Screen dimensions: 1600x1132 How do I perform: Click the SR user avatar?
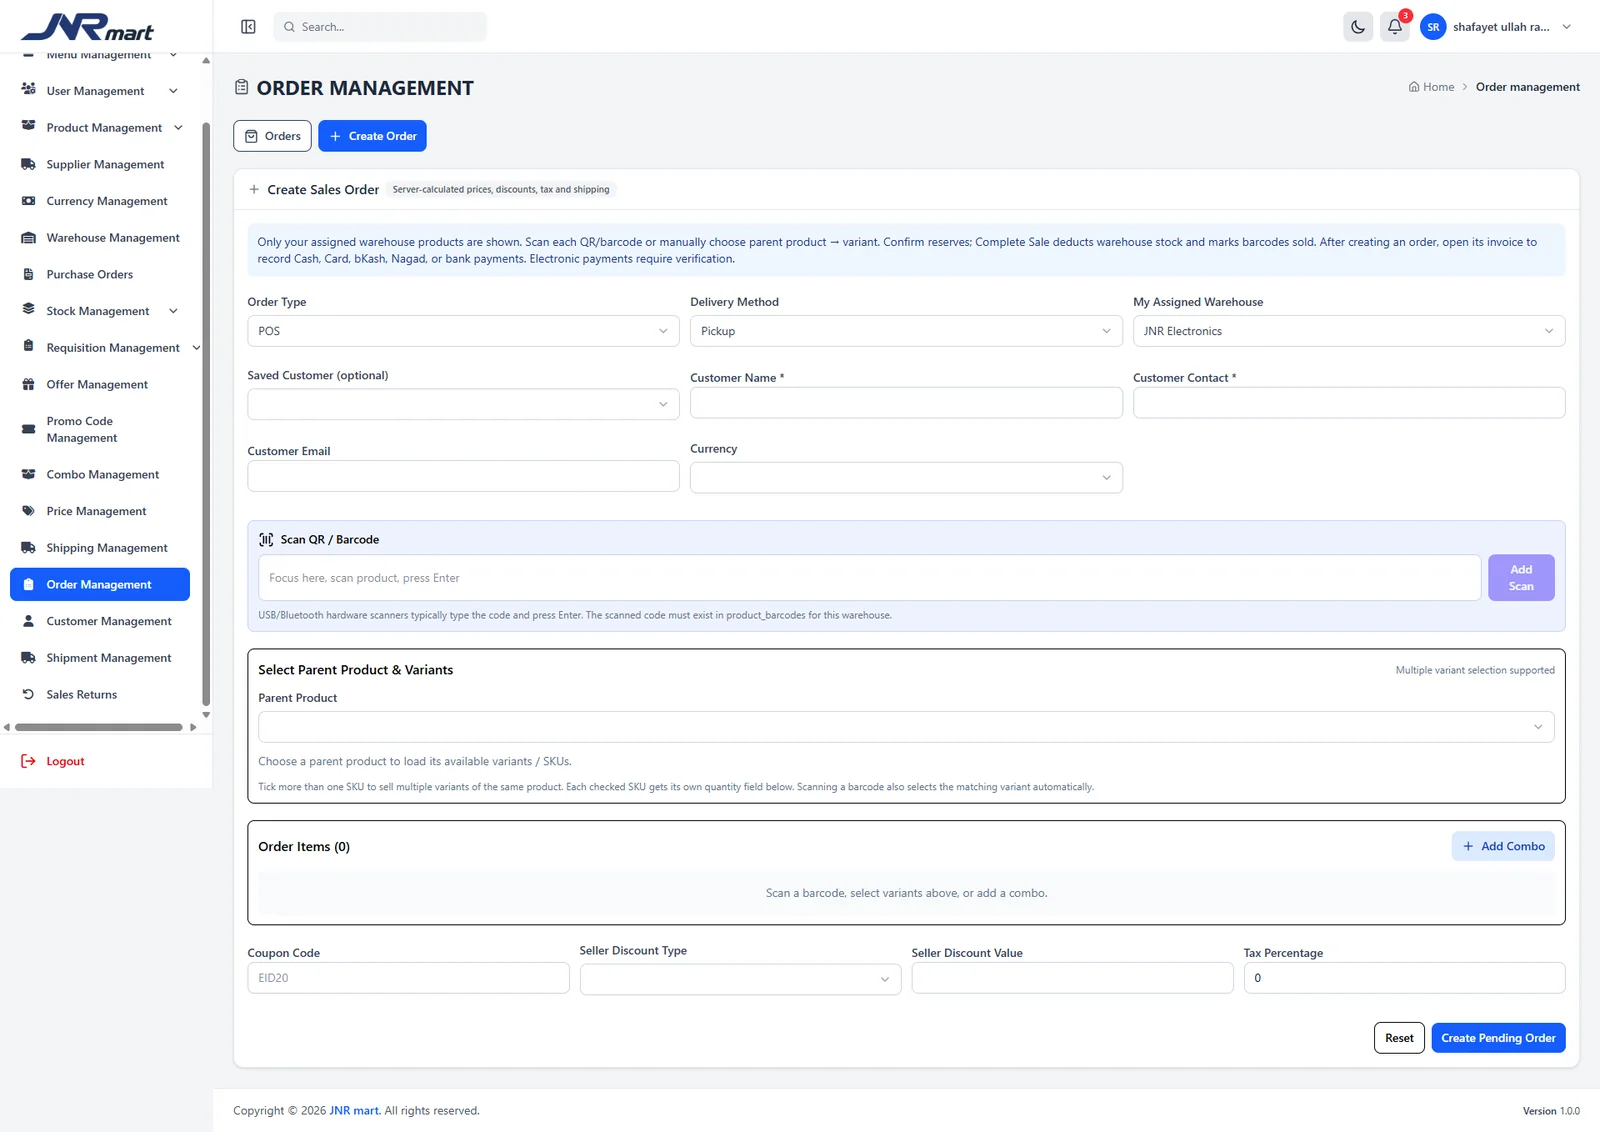pos(1433,27)
